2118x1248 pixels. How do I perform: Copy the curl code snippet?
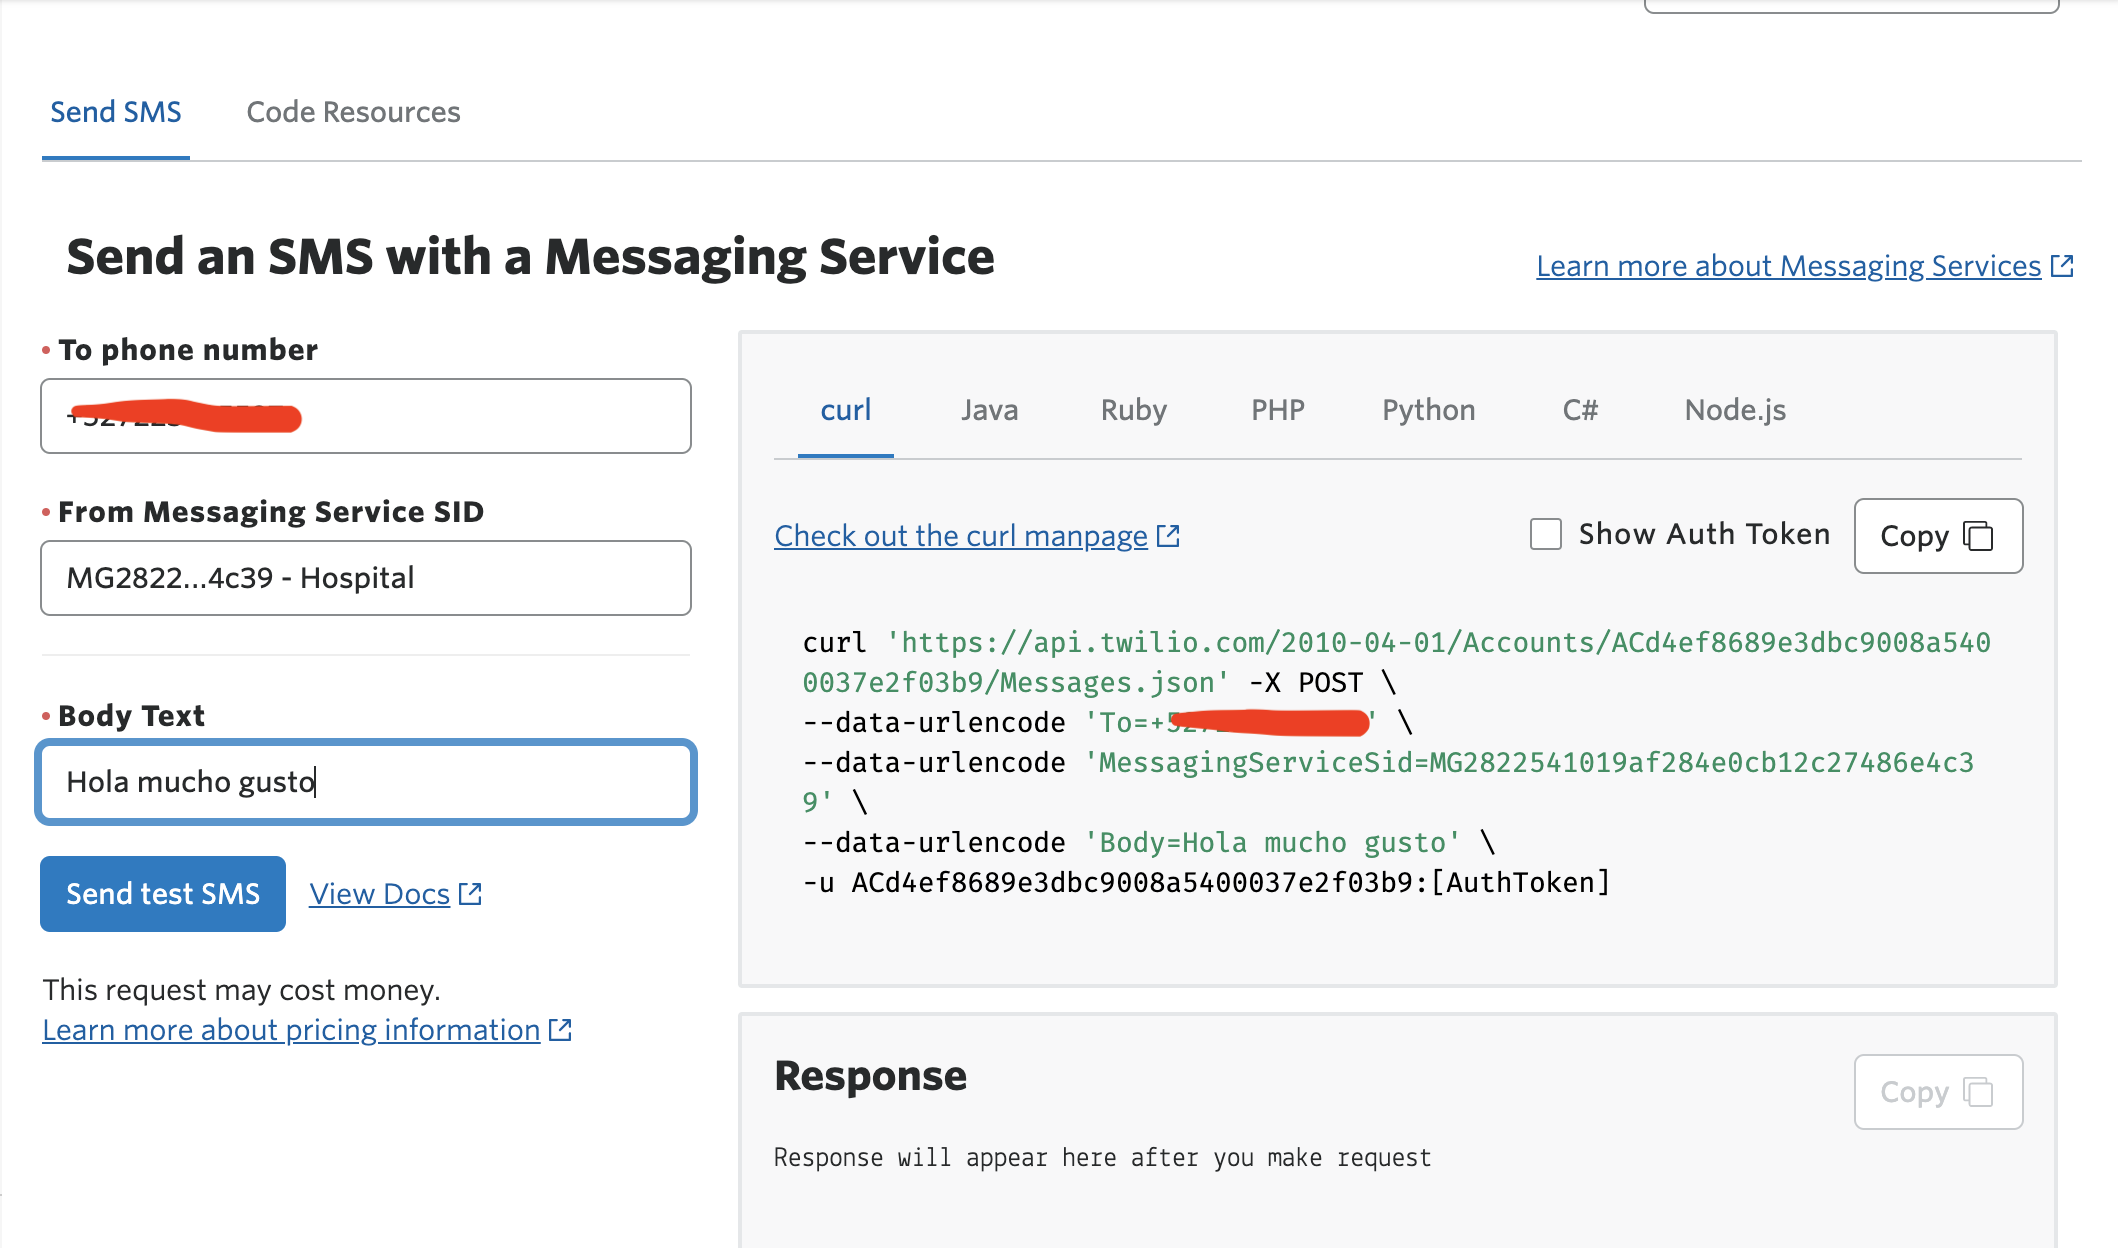click(x=1938, y=536)
